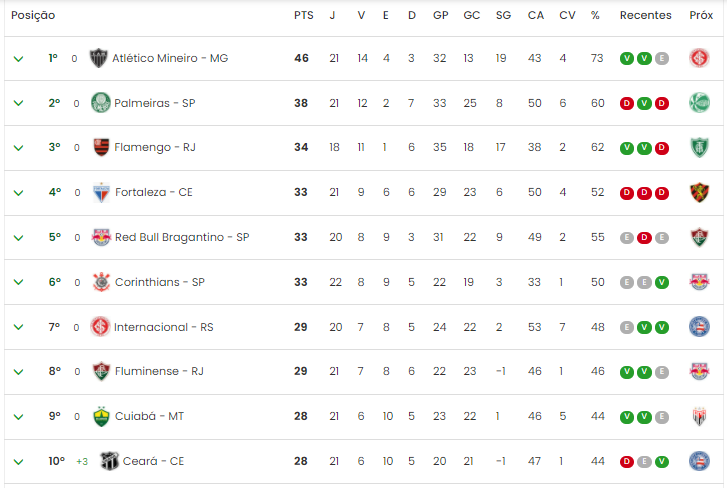
Task: Click the Atlético Mineiro team crest
Action: tap(98, 58)
